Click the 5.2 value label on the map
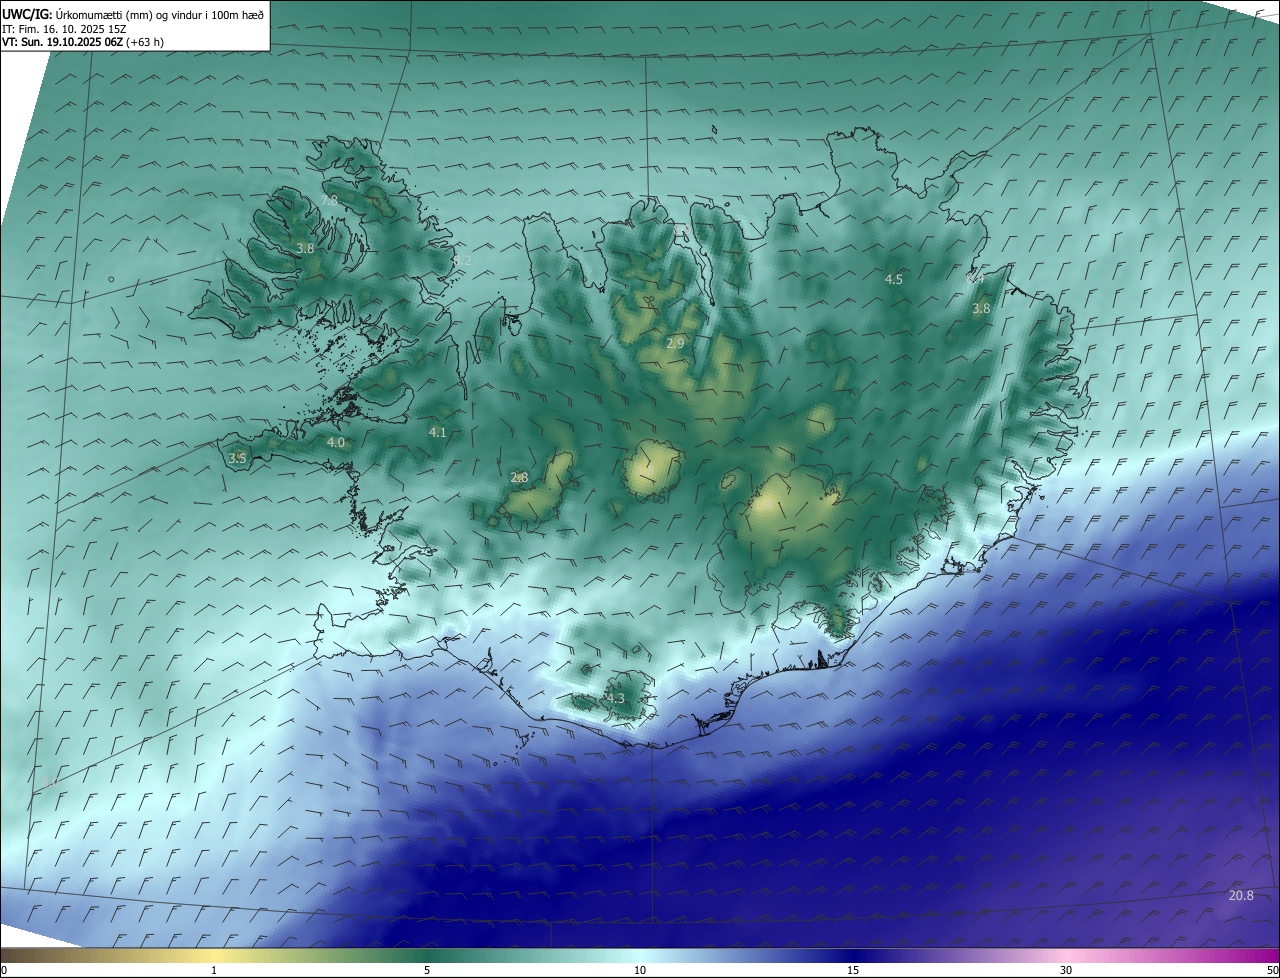Viewport: 1280px width, 978px height. (x=462, y=260)
